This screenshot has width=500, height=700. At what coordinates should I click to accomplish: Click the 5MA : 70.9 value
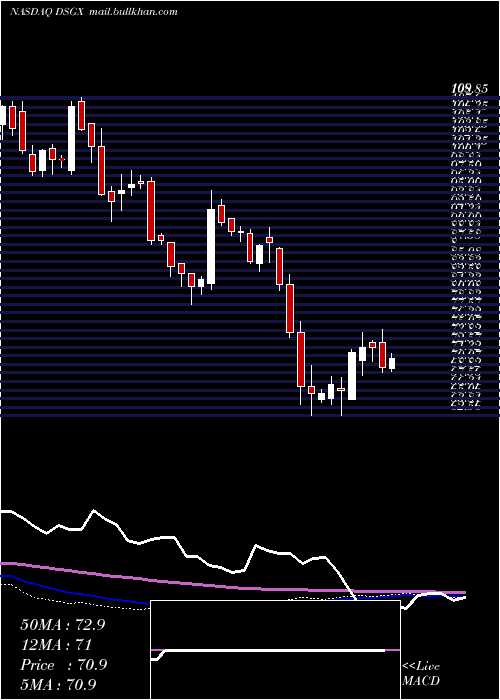(58, 684)
